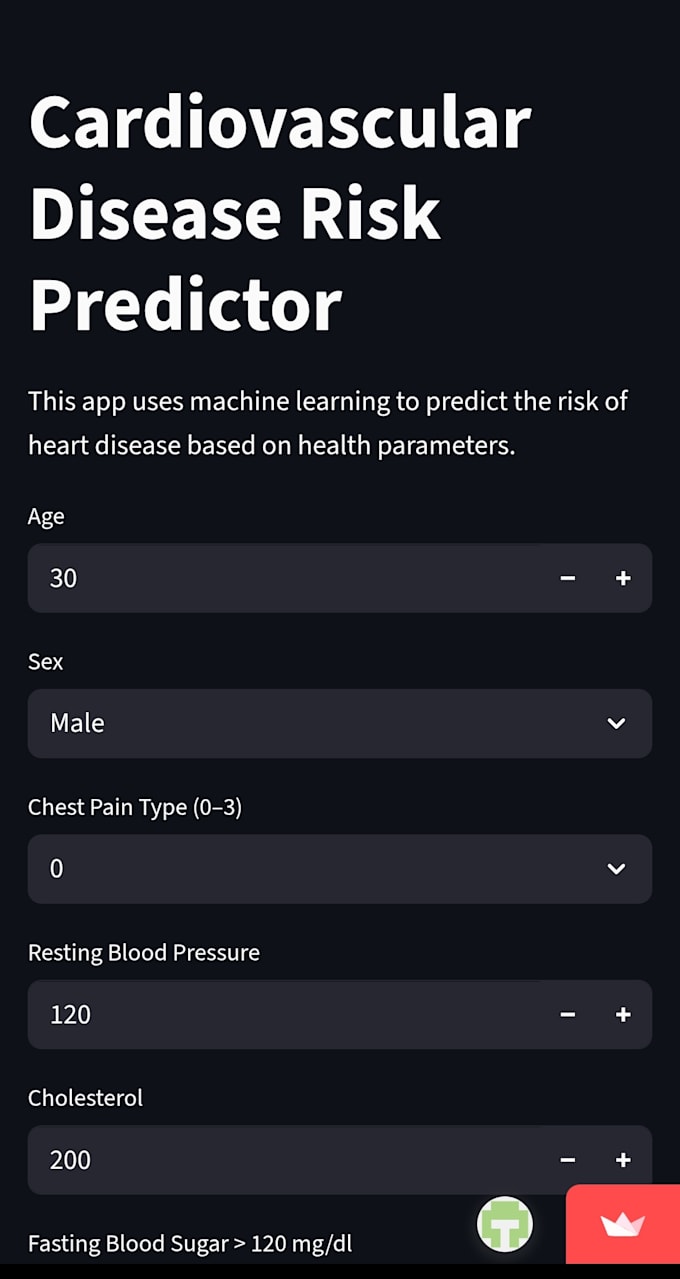Click the Fasting Blood Sugar label

pos(190,1244)
